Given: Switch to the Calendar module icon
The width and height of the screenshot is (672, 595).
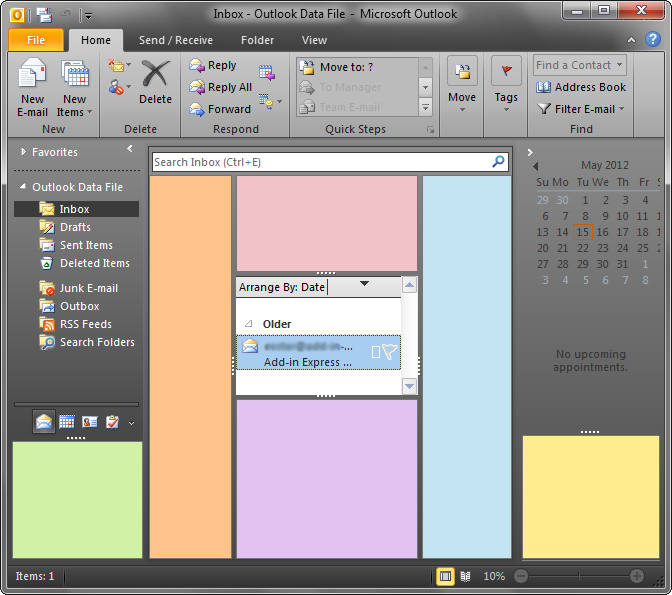Looking at the screenshot, I should (x=67, y=422).
